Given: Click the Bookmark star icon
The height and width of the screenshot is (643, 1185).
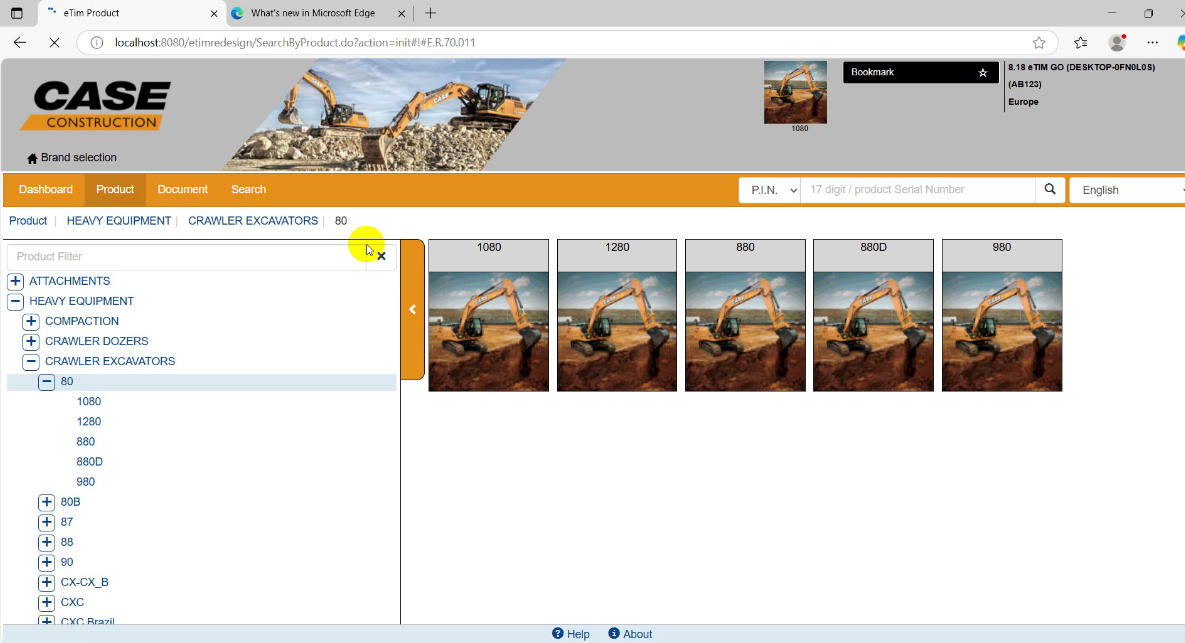Looking at the screenshot, I should (982, 73).
